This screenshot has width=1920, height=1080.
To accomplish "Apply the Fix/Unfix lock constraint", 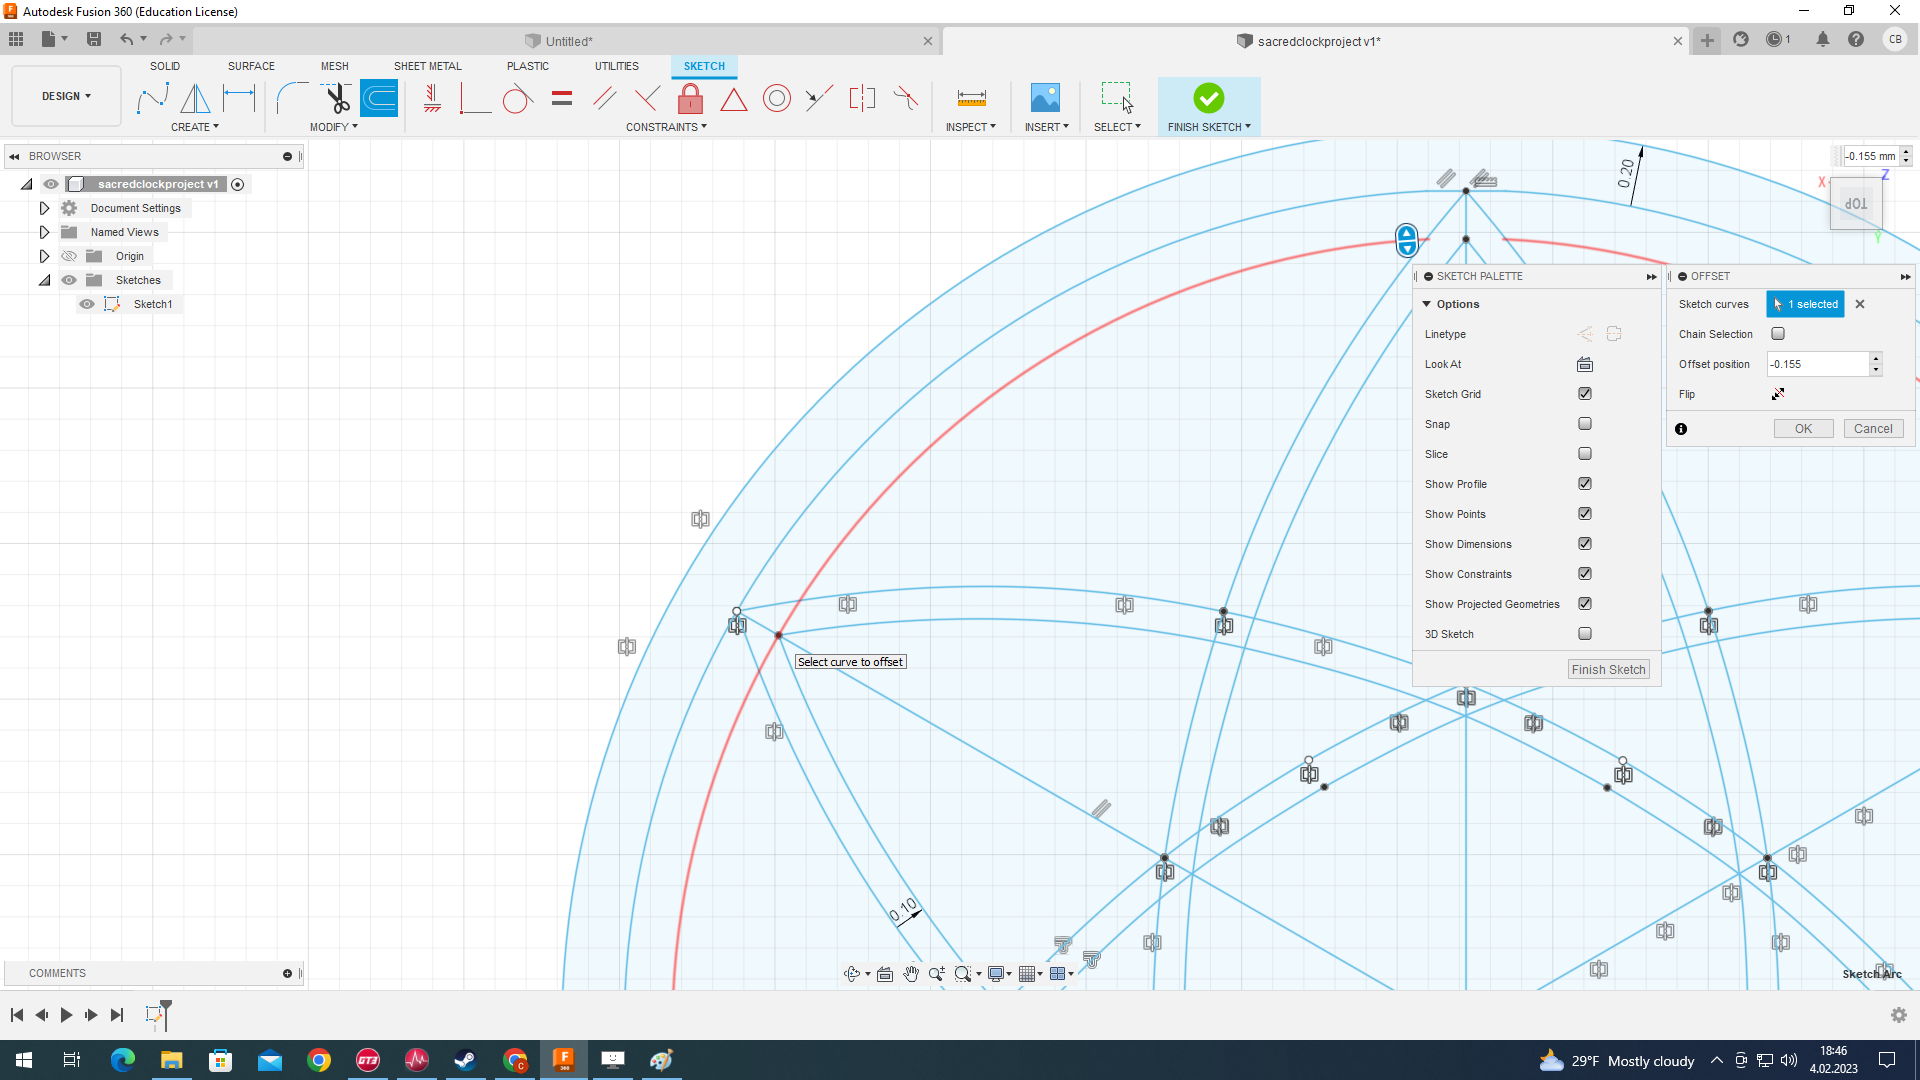I will 690,98.
